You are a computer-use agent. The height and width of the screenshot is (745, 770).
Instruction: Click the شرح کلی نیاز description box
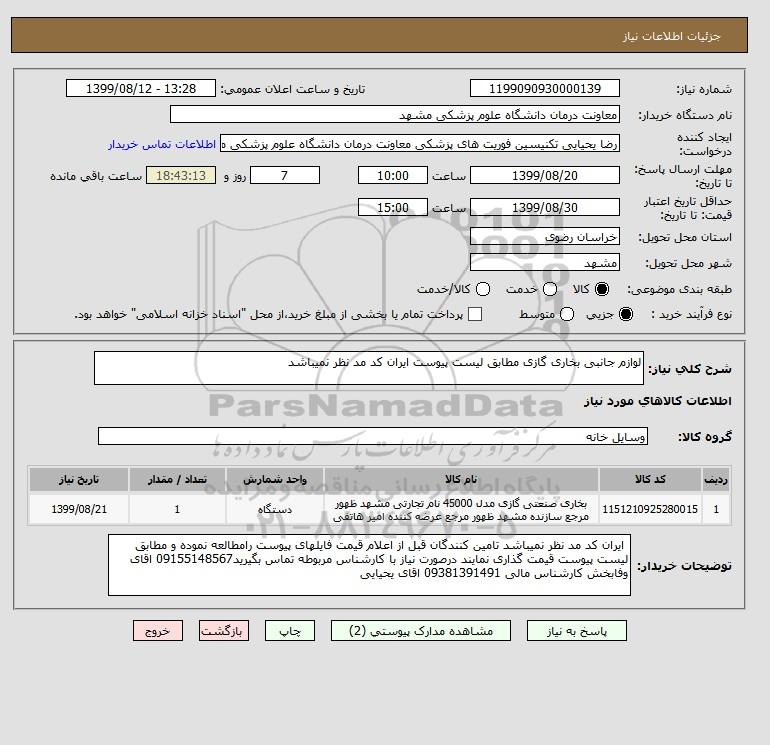click(x=369, y=368)
